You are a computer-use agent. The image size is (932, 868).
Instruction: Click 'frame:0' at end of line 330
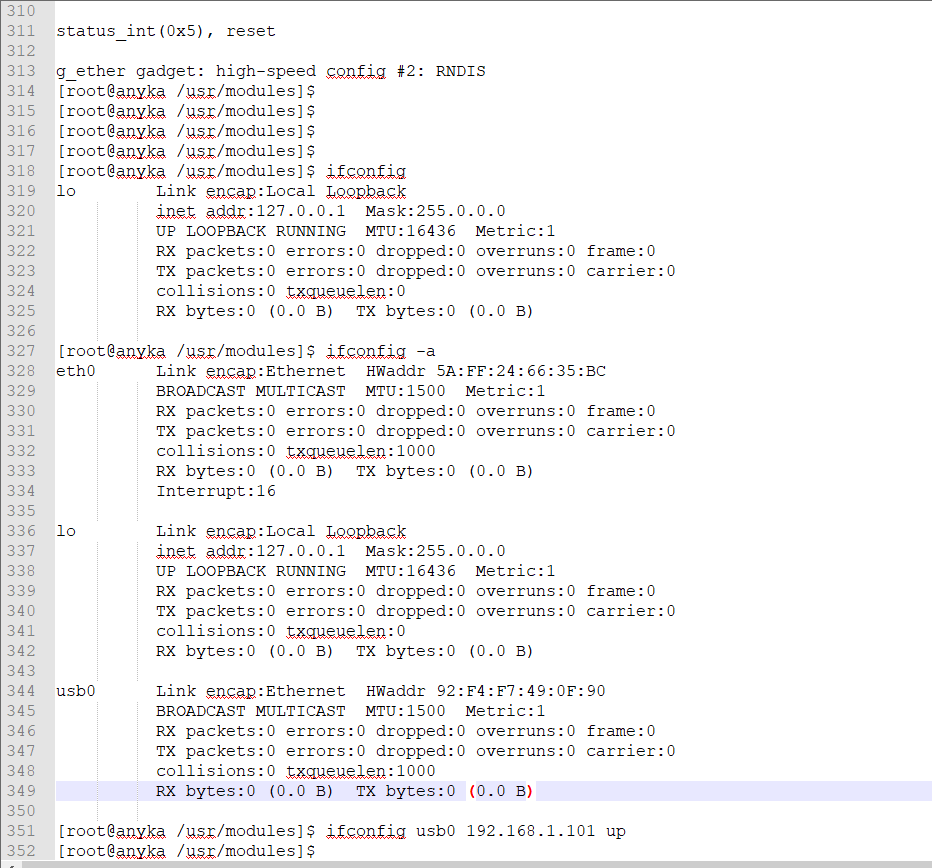[x=621, y=411]
